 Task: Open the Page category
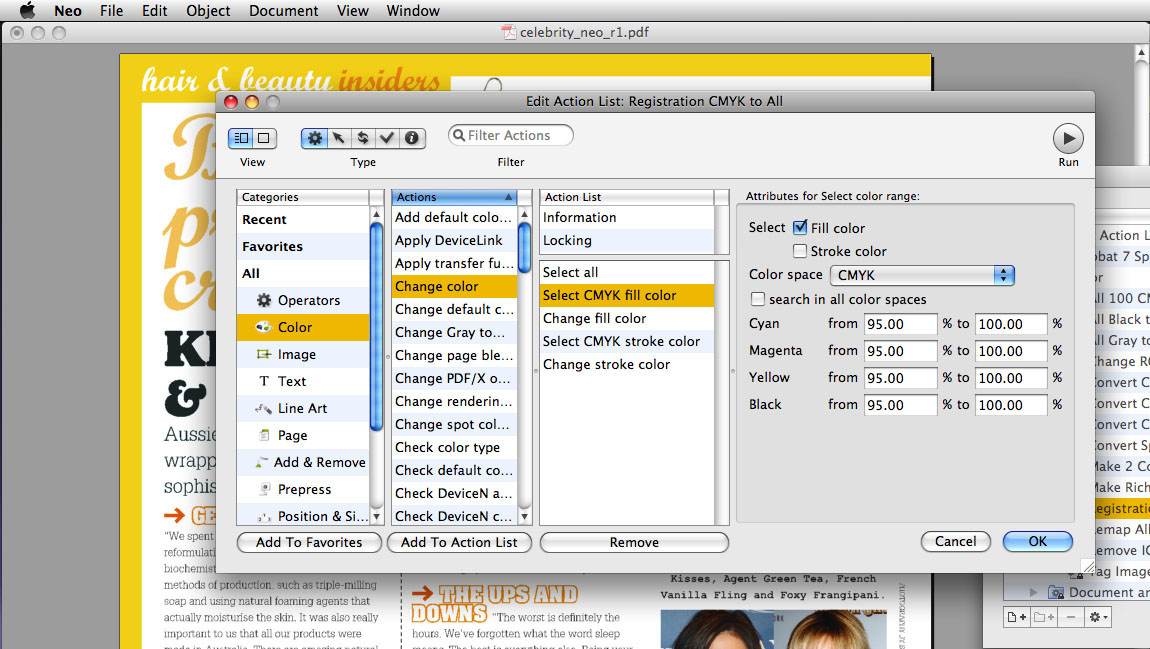[302, 436]
